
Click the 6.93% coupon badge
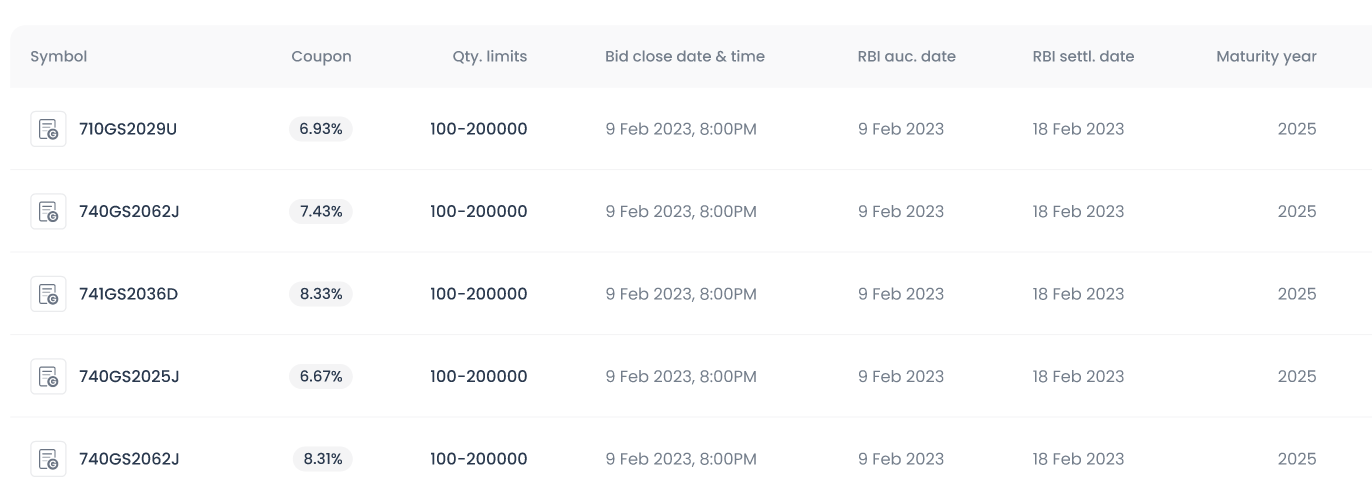click(321, 129)
